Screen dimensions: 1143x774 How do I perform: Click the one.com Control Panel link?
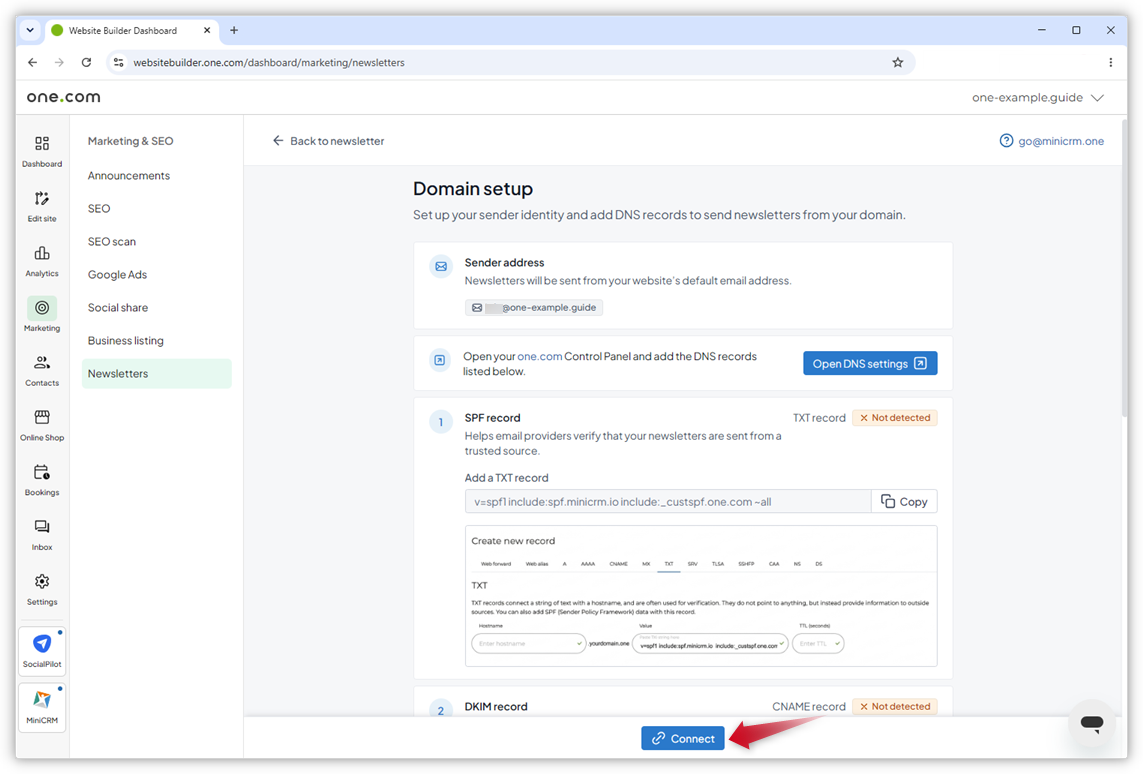539,356
